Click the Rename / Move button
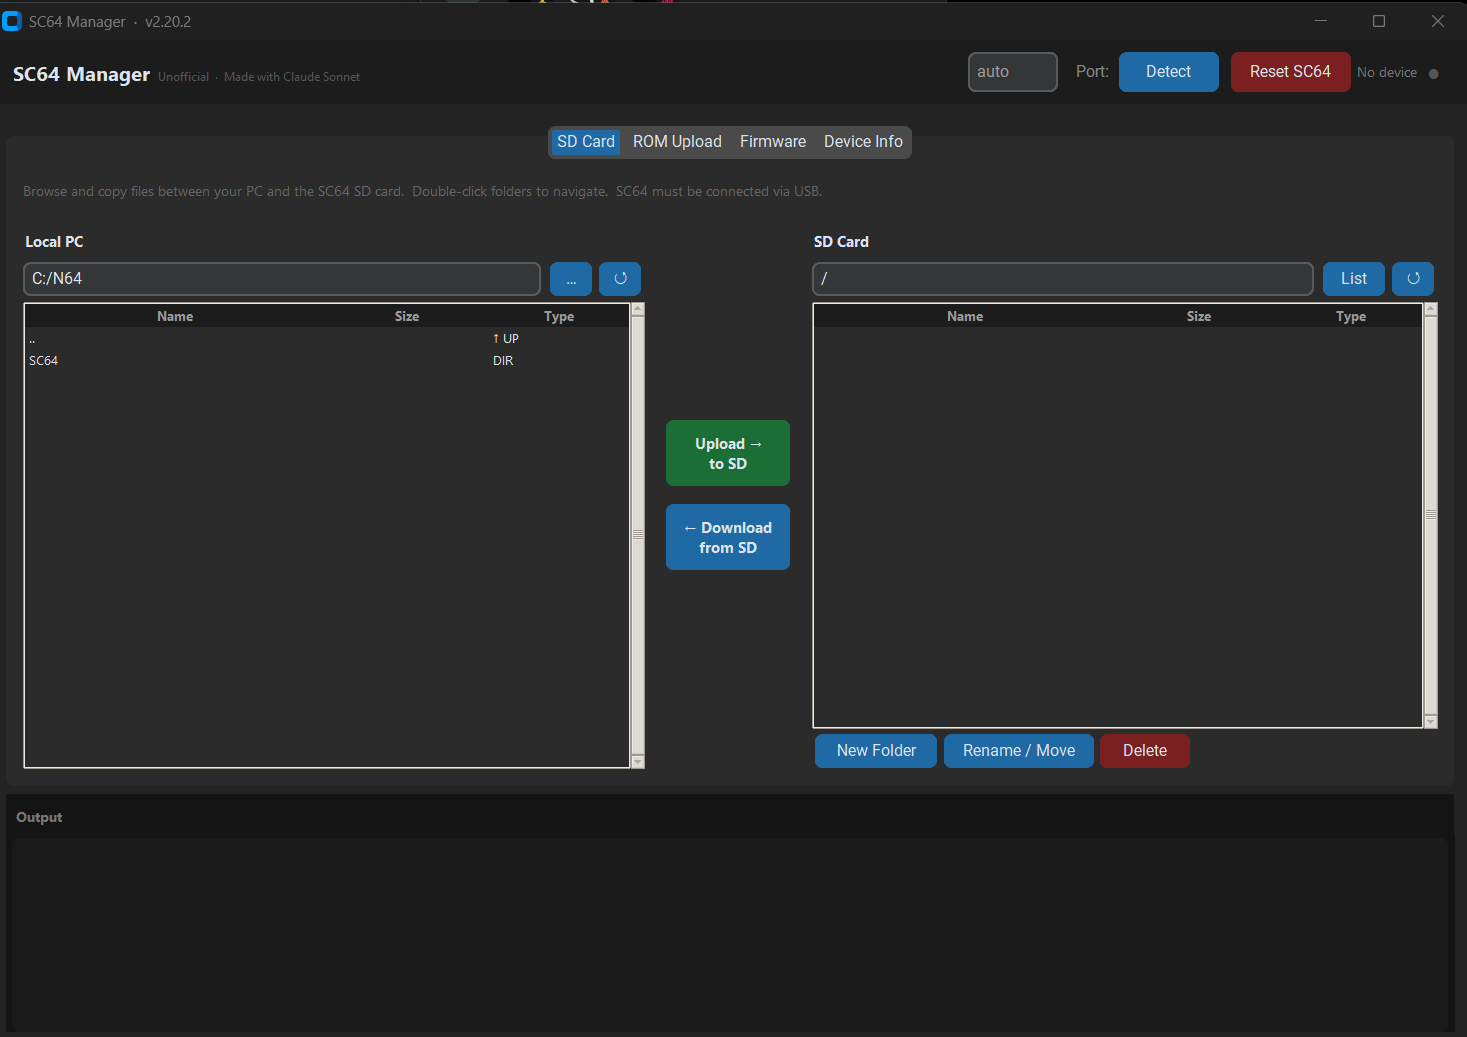Viewport: 1467px width, 1037px height. (x=1019, y=751)
